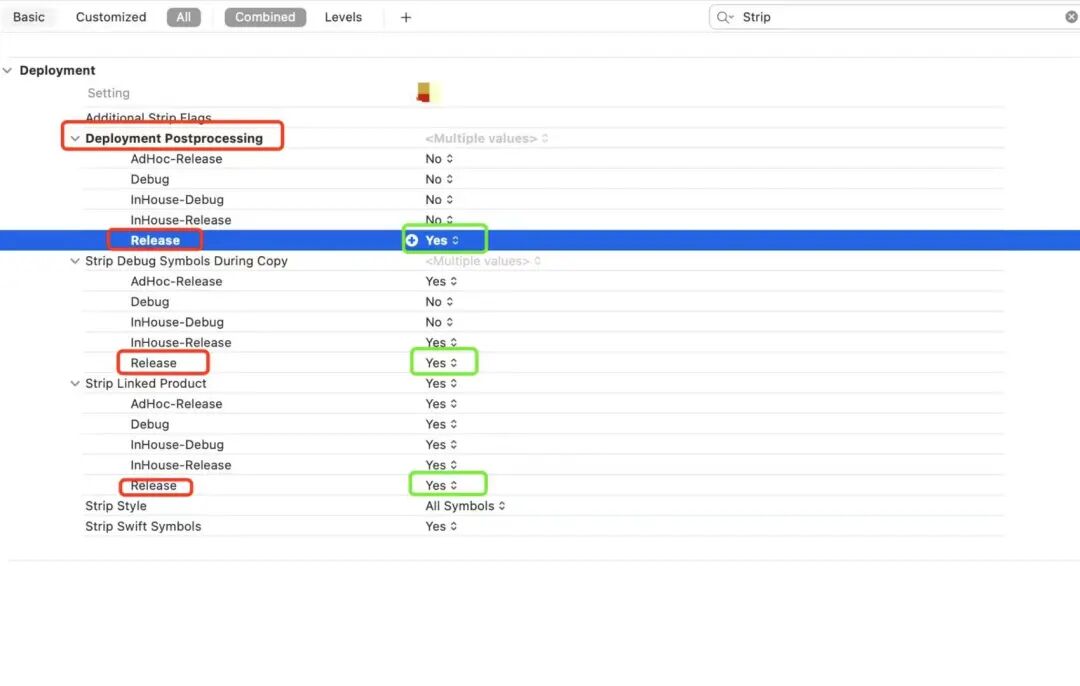Open Deployment Postprocessing Multiple values dropdown
The image size is (1080, 686).
click(486, 138)
